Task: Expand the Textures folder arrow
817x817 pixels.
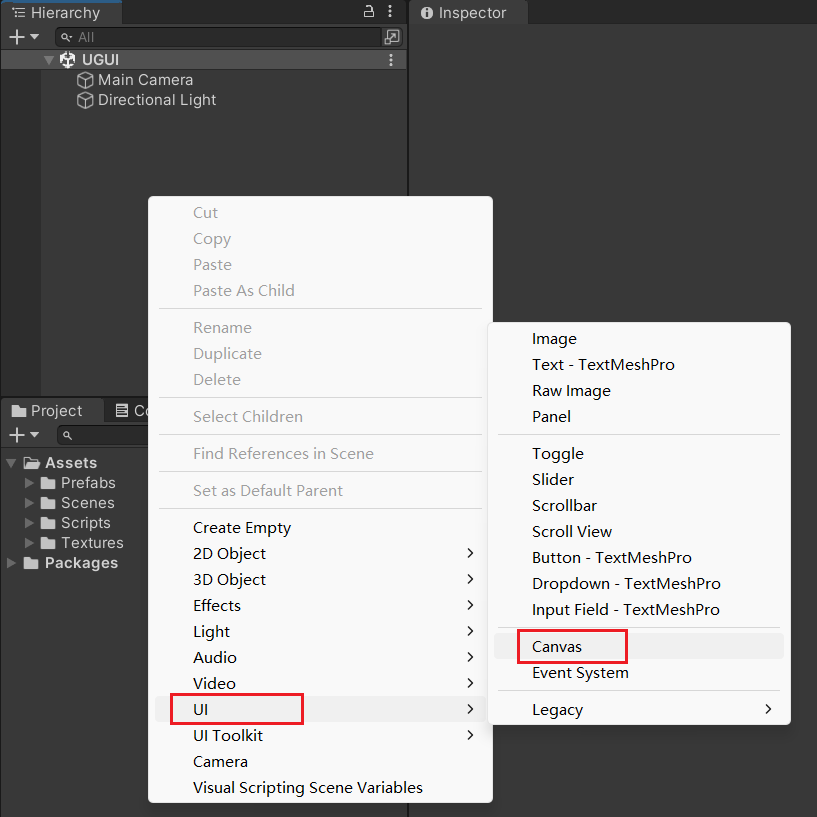Action: click(x=30, y=543)
